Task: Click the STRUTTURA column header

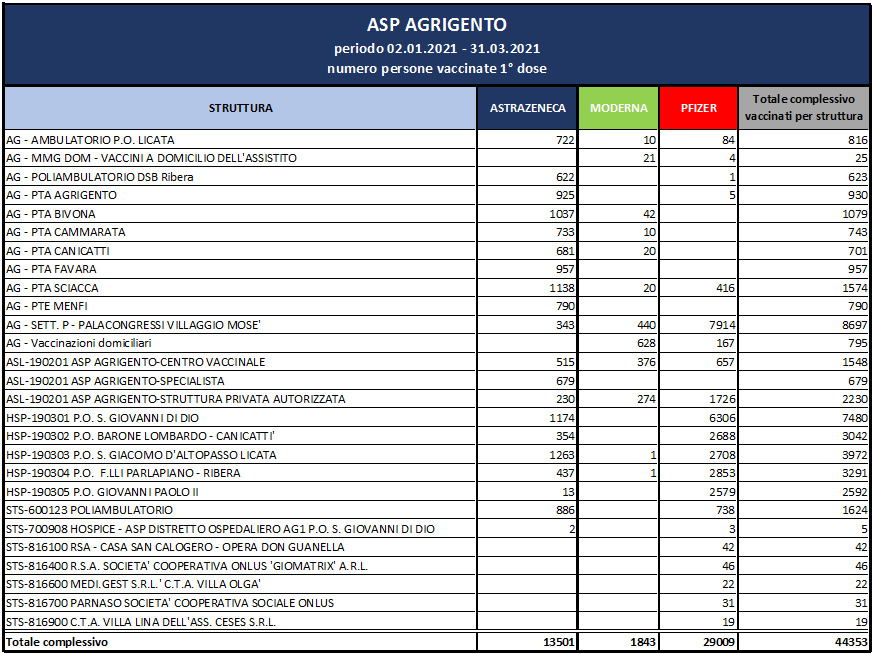Action: pyautogui.click(x=240, y=108)
